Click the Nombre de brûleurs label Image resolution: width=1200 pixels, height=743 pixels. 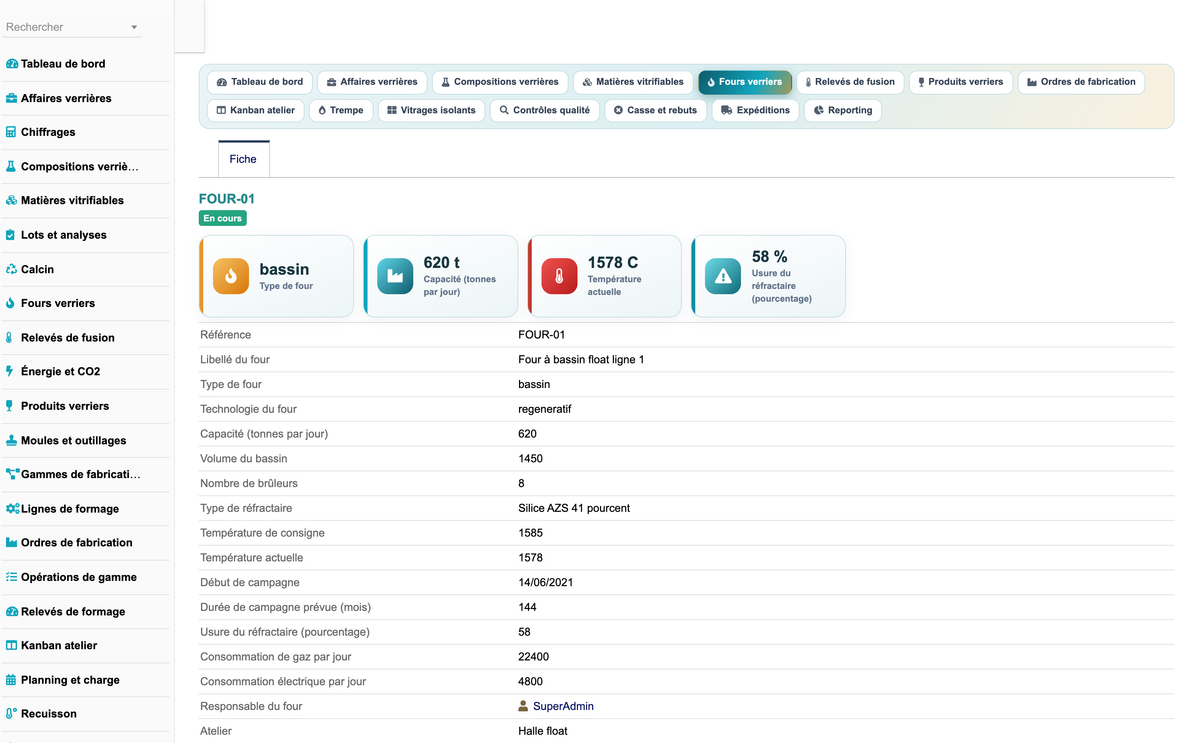(x=249, y=483)
